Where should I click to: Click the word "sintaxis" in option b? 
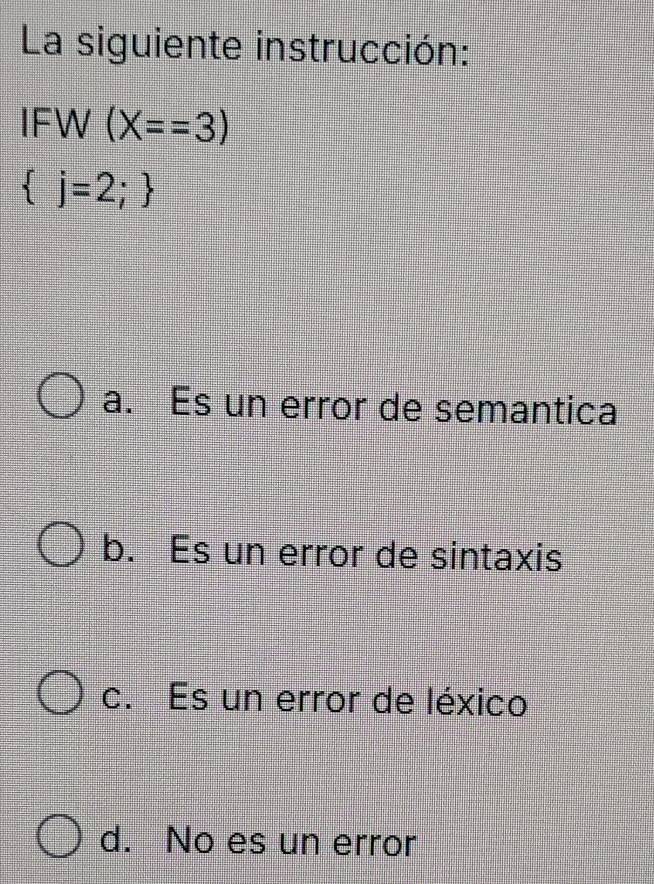pos(497,555)
